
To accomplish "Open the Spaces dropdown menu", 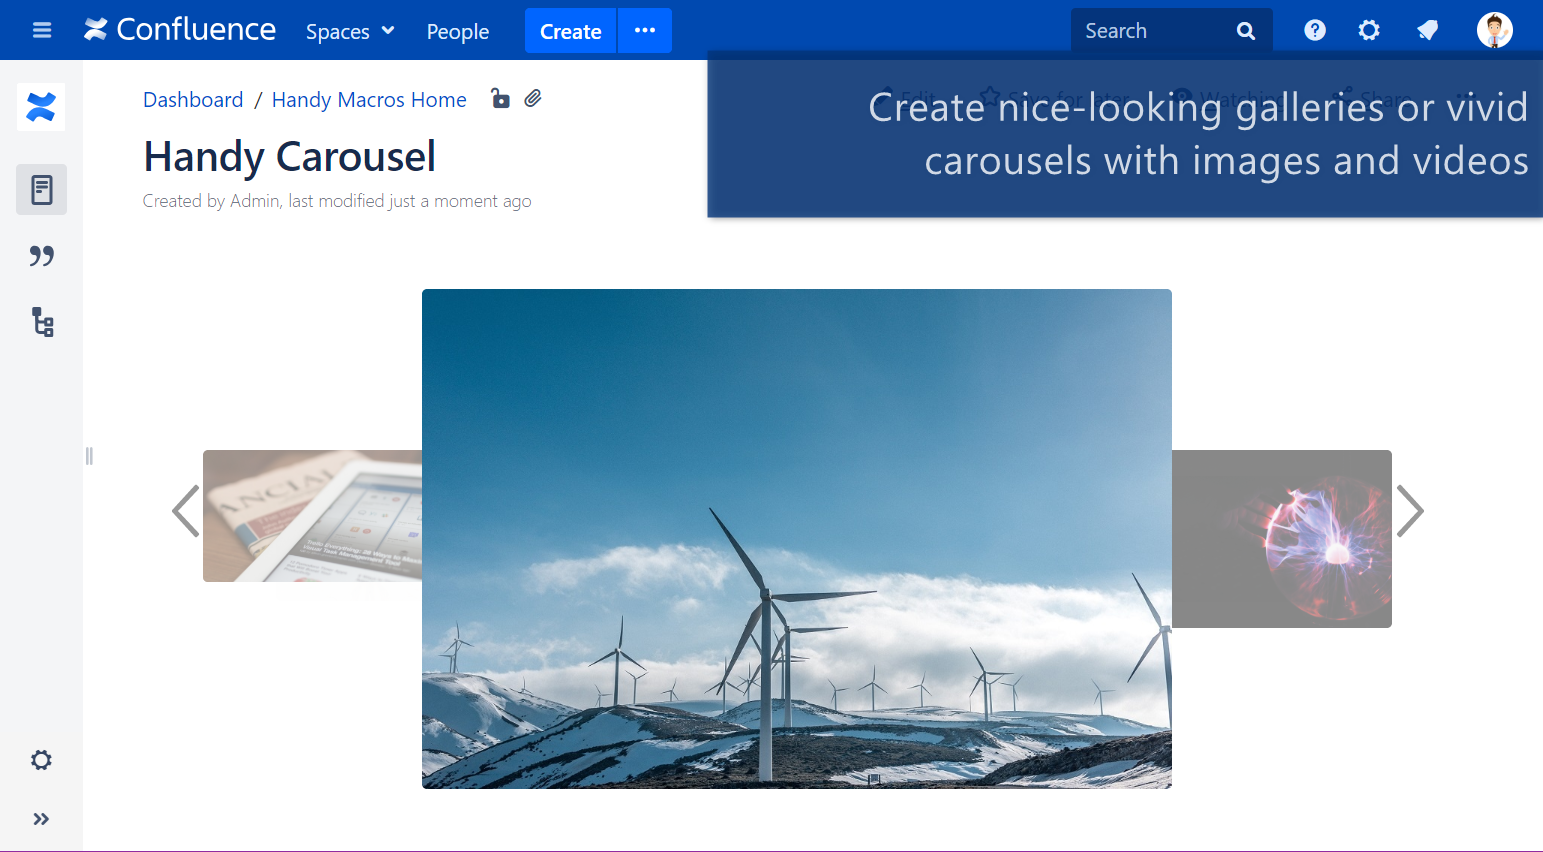I will (x=350, y=31).
